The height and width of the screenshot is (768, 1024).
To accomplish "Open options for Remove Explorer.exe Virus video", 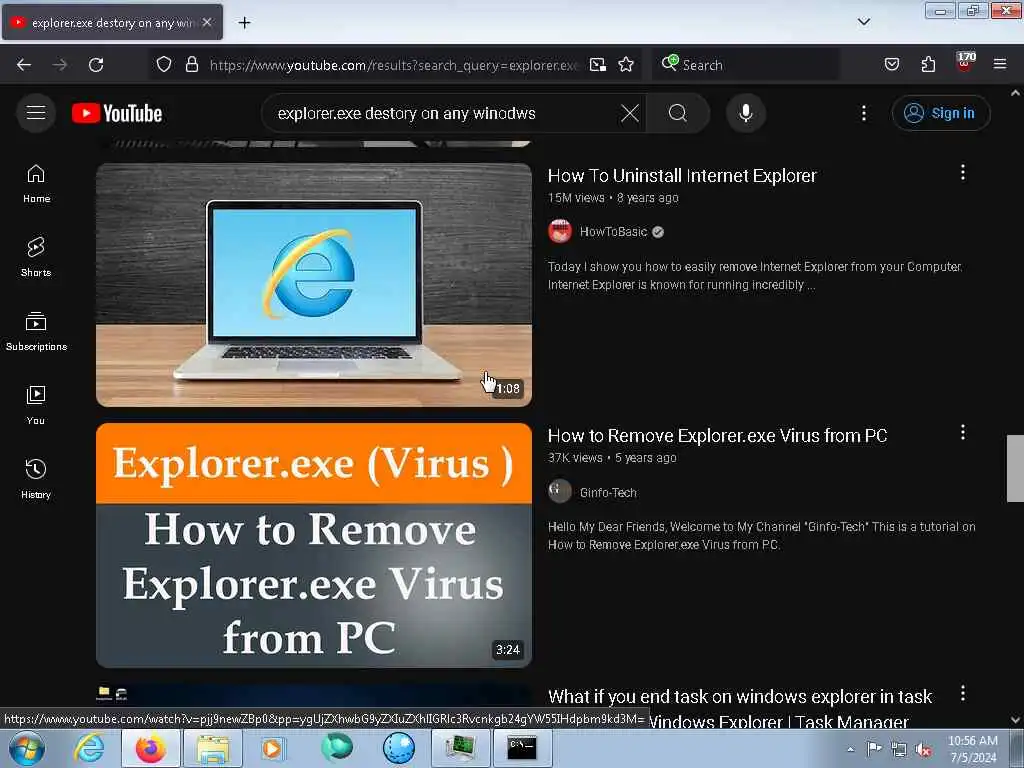I will pyautogui.click(x=963, y=432).
